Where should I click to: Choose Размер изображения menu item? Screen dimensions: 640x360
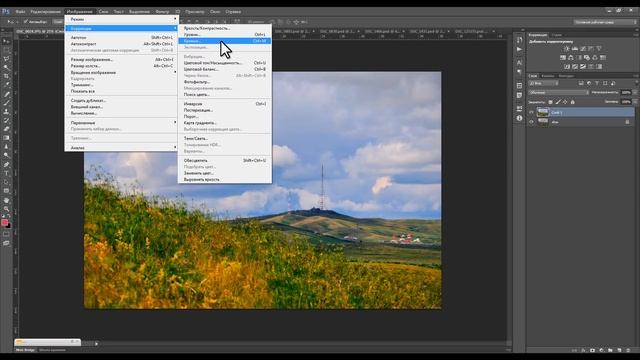point(121,60)
